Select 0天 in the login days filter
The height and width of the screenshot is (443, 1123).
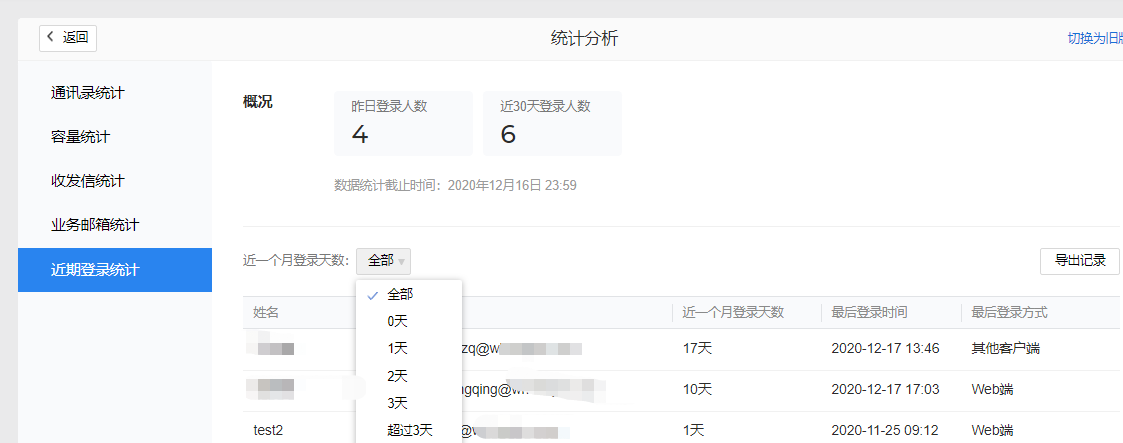point(398,322)
